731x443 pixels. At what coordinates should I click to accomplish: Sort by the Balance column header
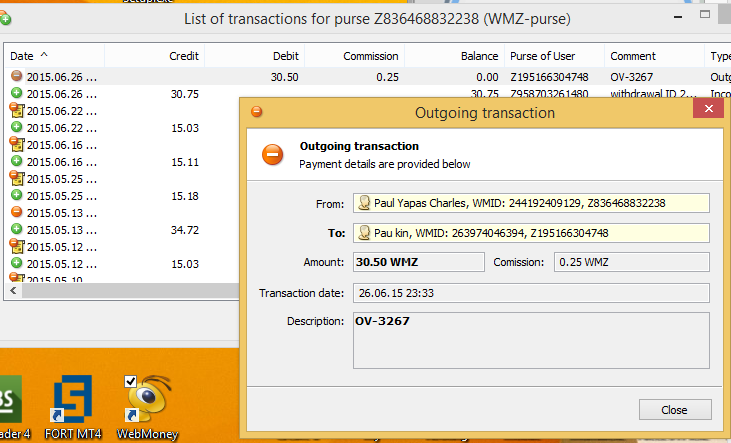click(x=455, y=56)
